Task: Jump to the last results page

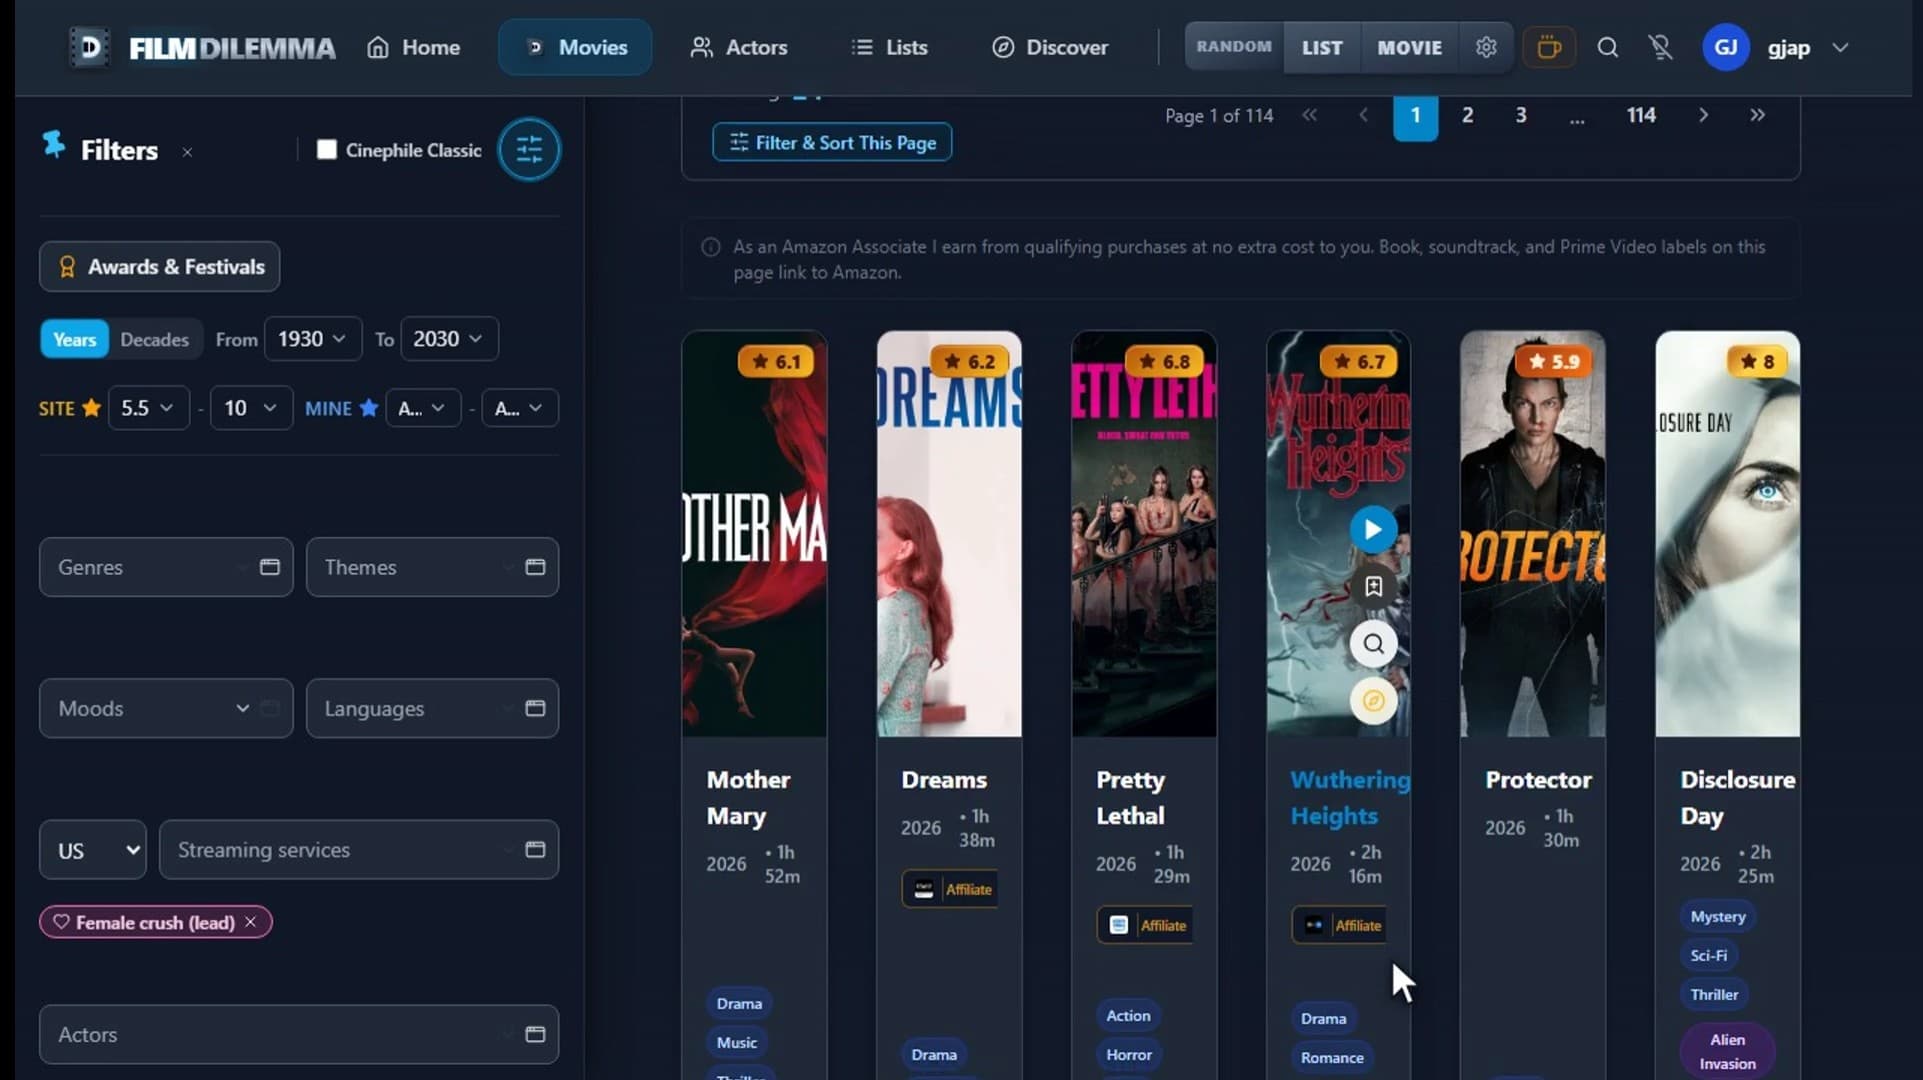Action: [x=1757, y=115]
